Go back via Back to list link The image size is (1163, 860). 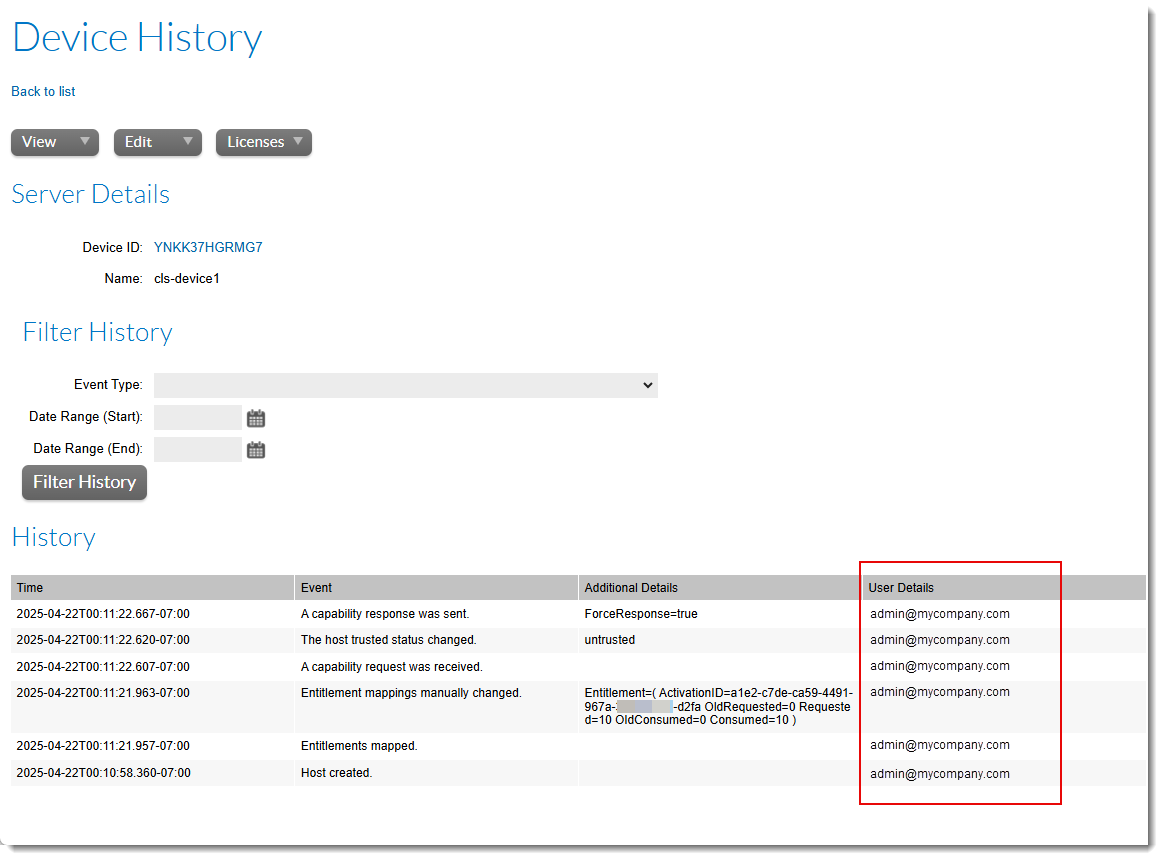43,91
